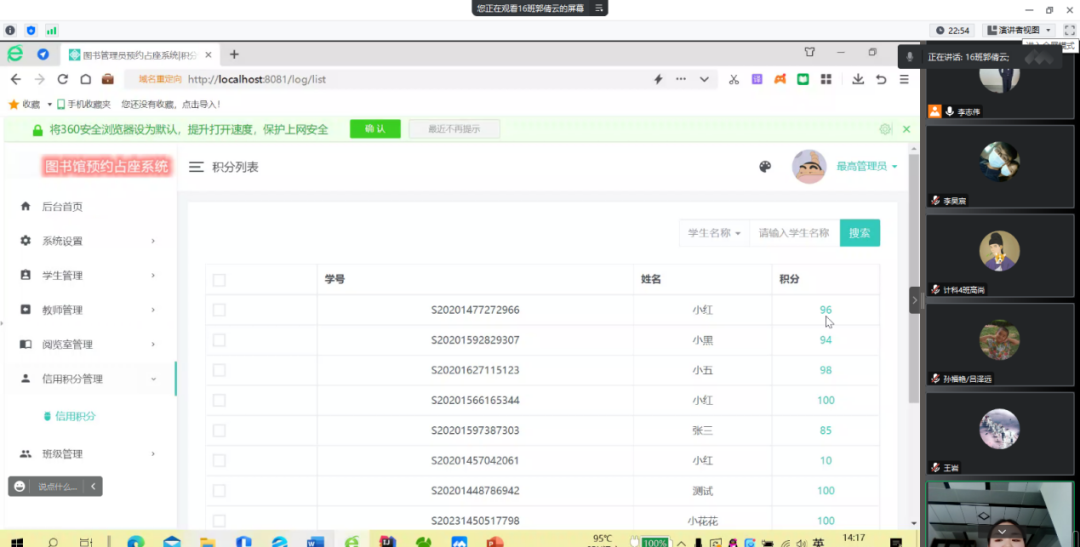Expand the 最高管理员 user dropdown
The width and height of the screenshot is (1080, 547).
click(866, 167)
